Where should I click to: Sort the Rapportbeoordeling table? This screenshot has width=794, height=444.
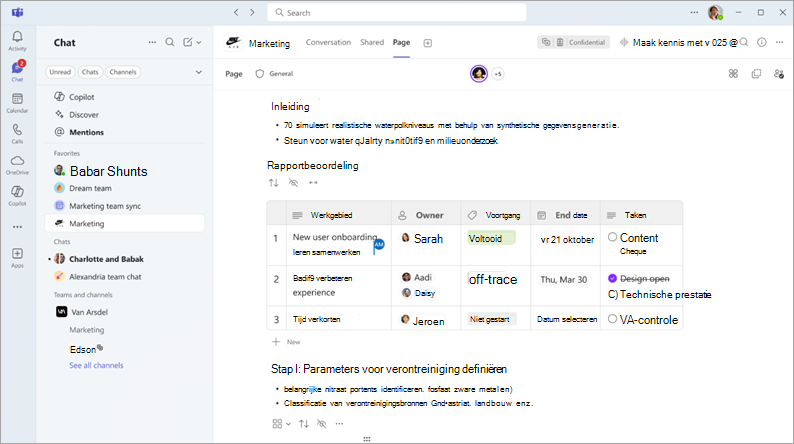tap(273, 183)
